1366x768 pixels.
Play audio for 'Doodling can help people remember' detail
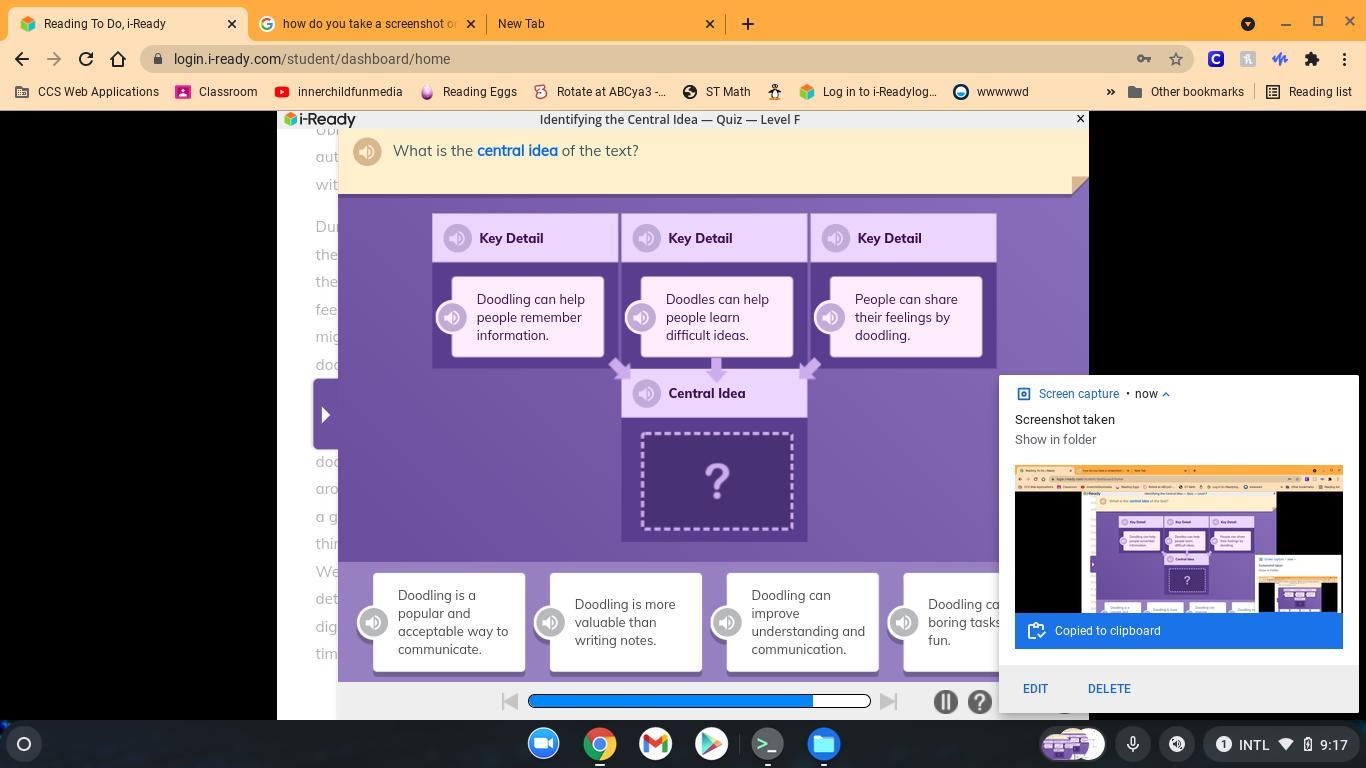pyautogui.click(x=452, y=317)
